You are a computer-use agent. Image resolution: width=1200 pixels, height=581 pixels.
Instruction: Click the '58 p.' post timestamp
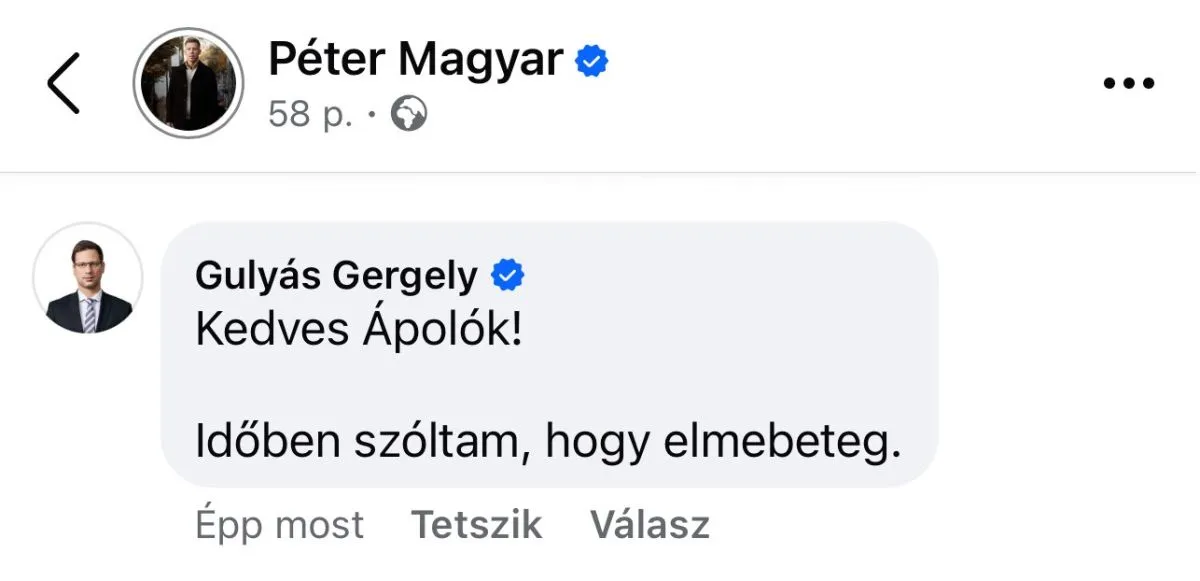[310, 116]
